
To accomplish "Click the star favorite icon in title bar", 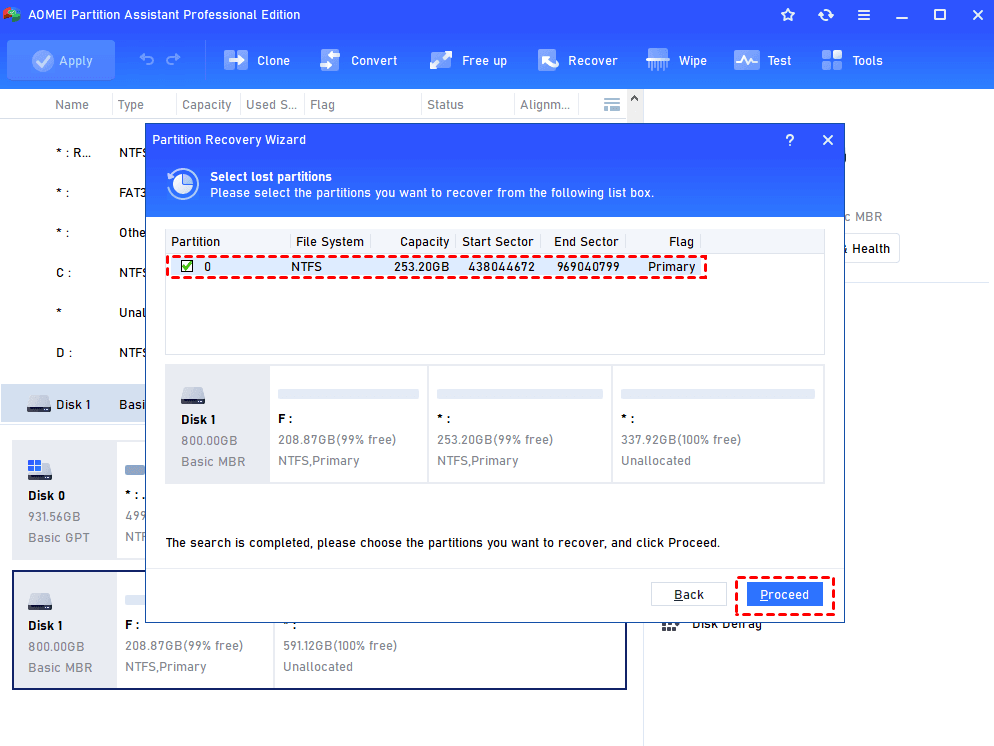I will pyautogui.click(x=788, y=15).
